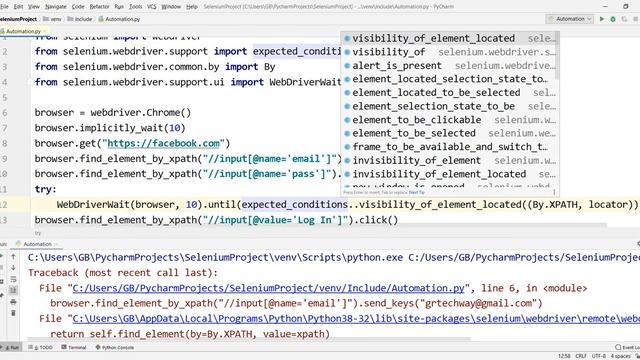Choose invisibility_of_element_located suggestion

[450, 174]
